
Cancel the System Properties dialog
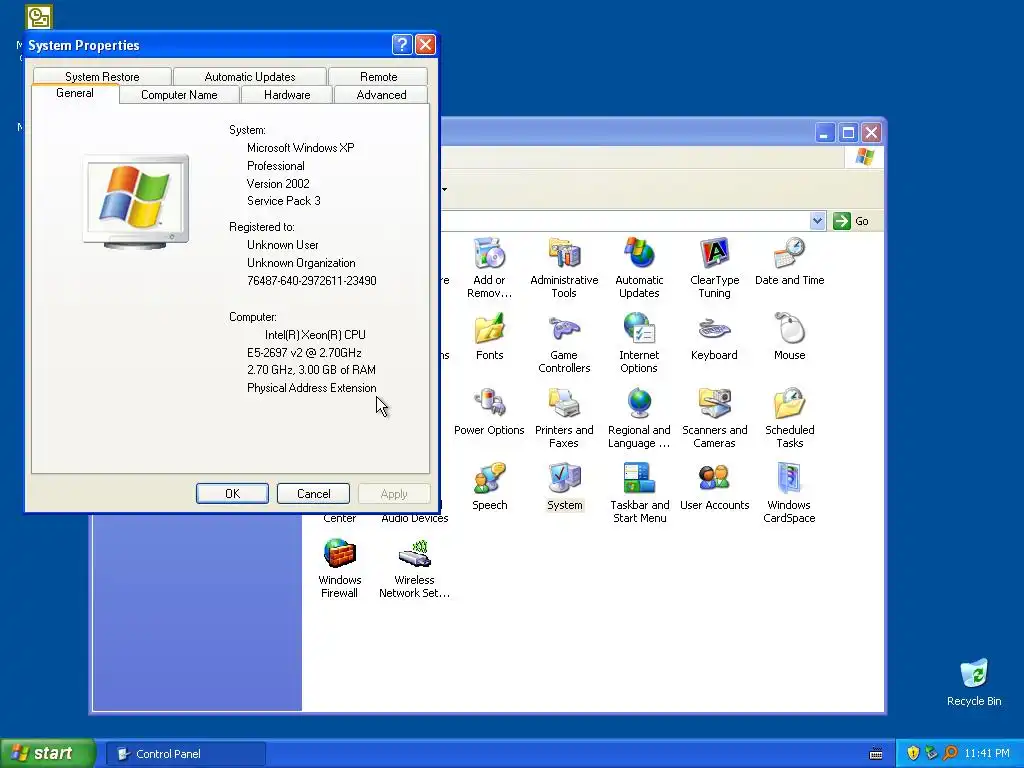point(313,494)
